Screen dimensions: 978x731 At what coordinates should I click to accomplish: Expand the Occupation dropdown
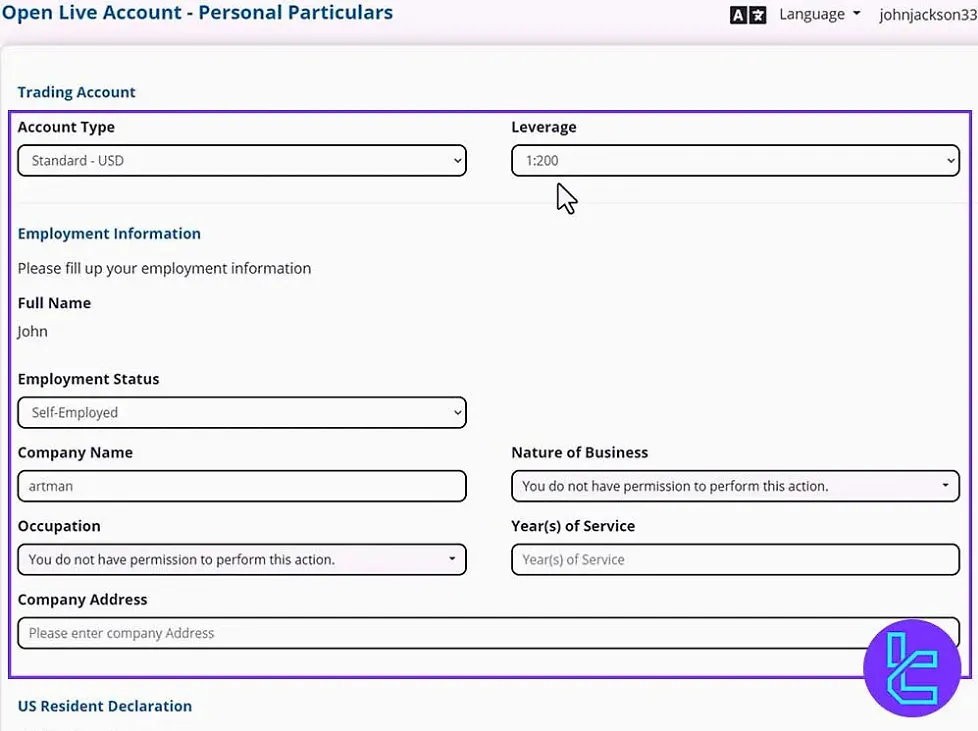[x=242, y=560]
